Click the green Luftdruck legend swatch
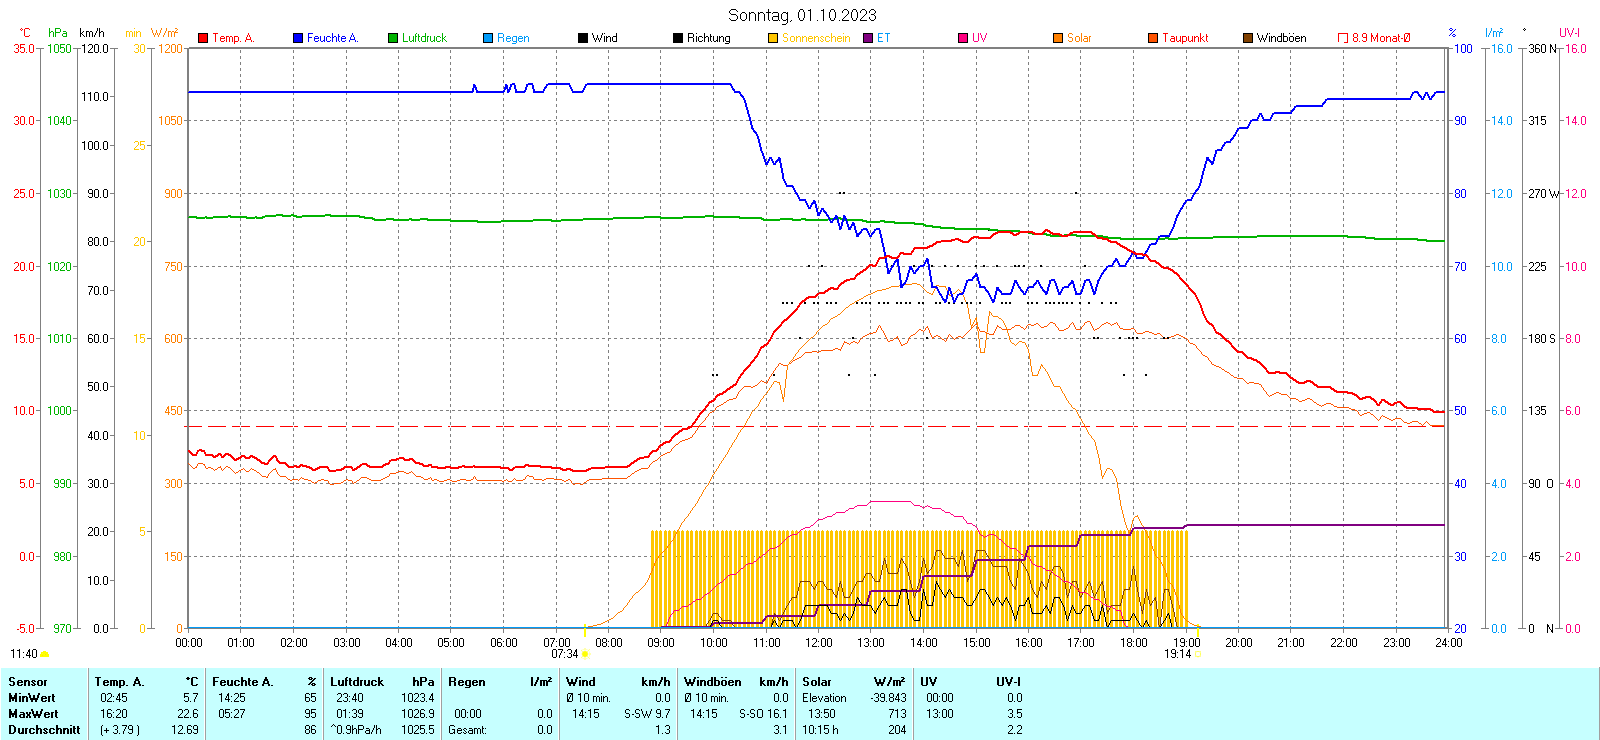The image size is (1600, 740). tap(393, 38)
